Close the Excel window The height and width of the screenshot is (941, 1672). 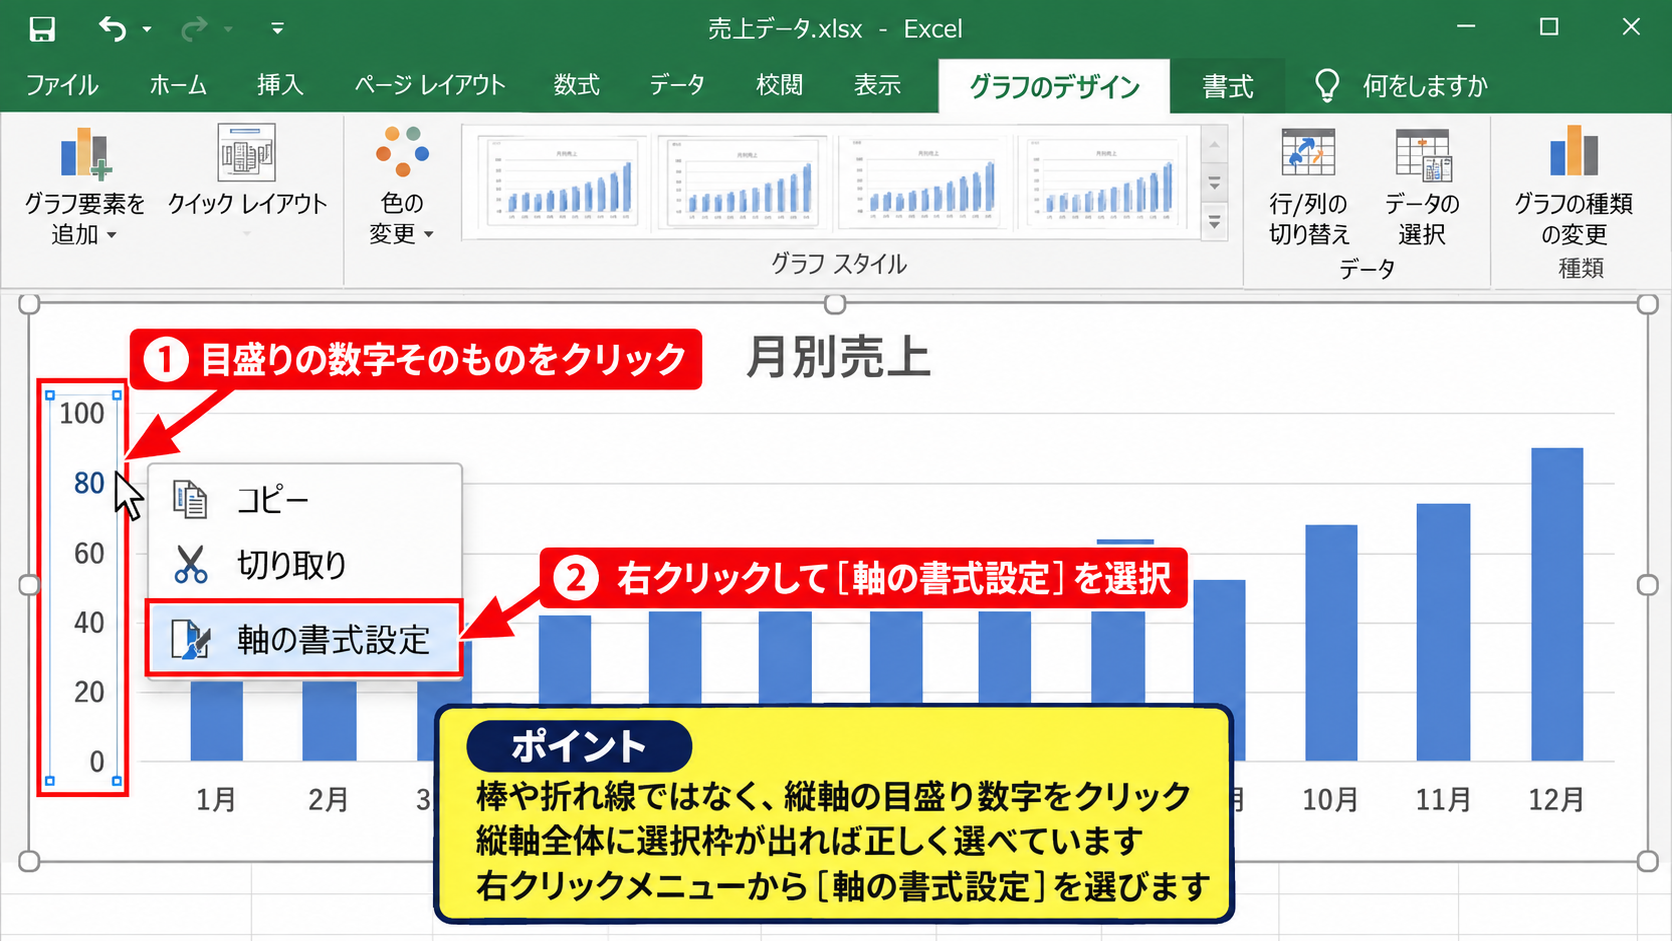1631,27
